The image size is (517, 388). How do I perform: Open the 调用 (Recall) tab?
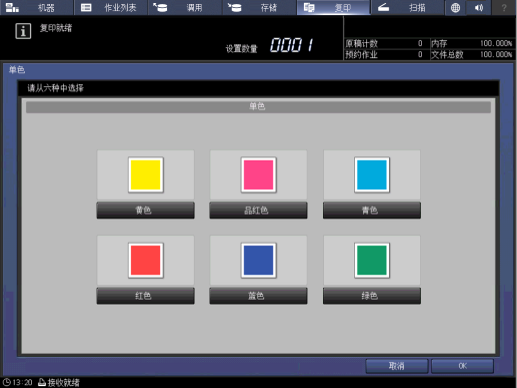click(x=185, y=7)
